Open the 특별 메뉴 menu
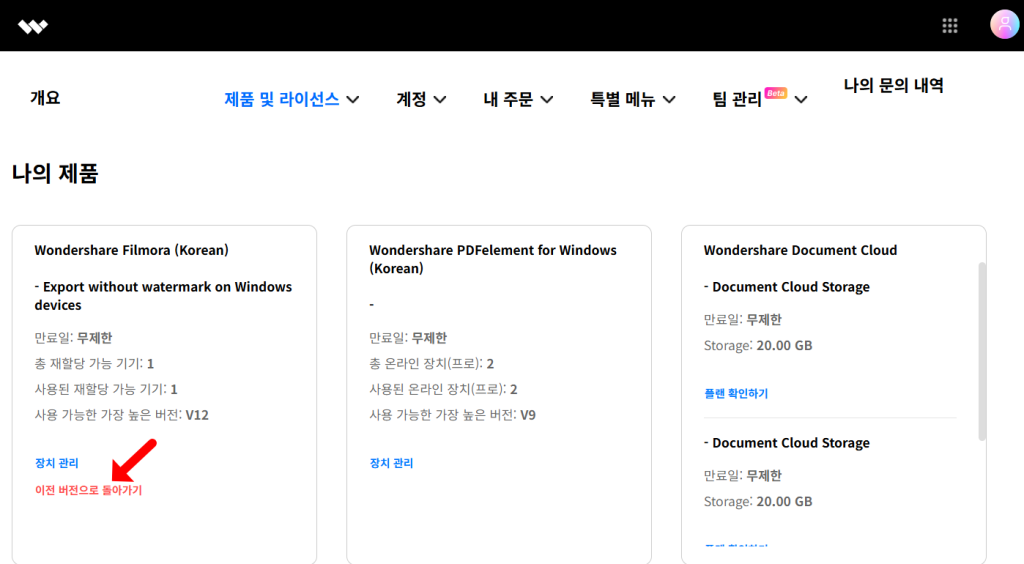 (622, 99)
